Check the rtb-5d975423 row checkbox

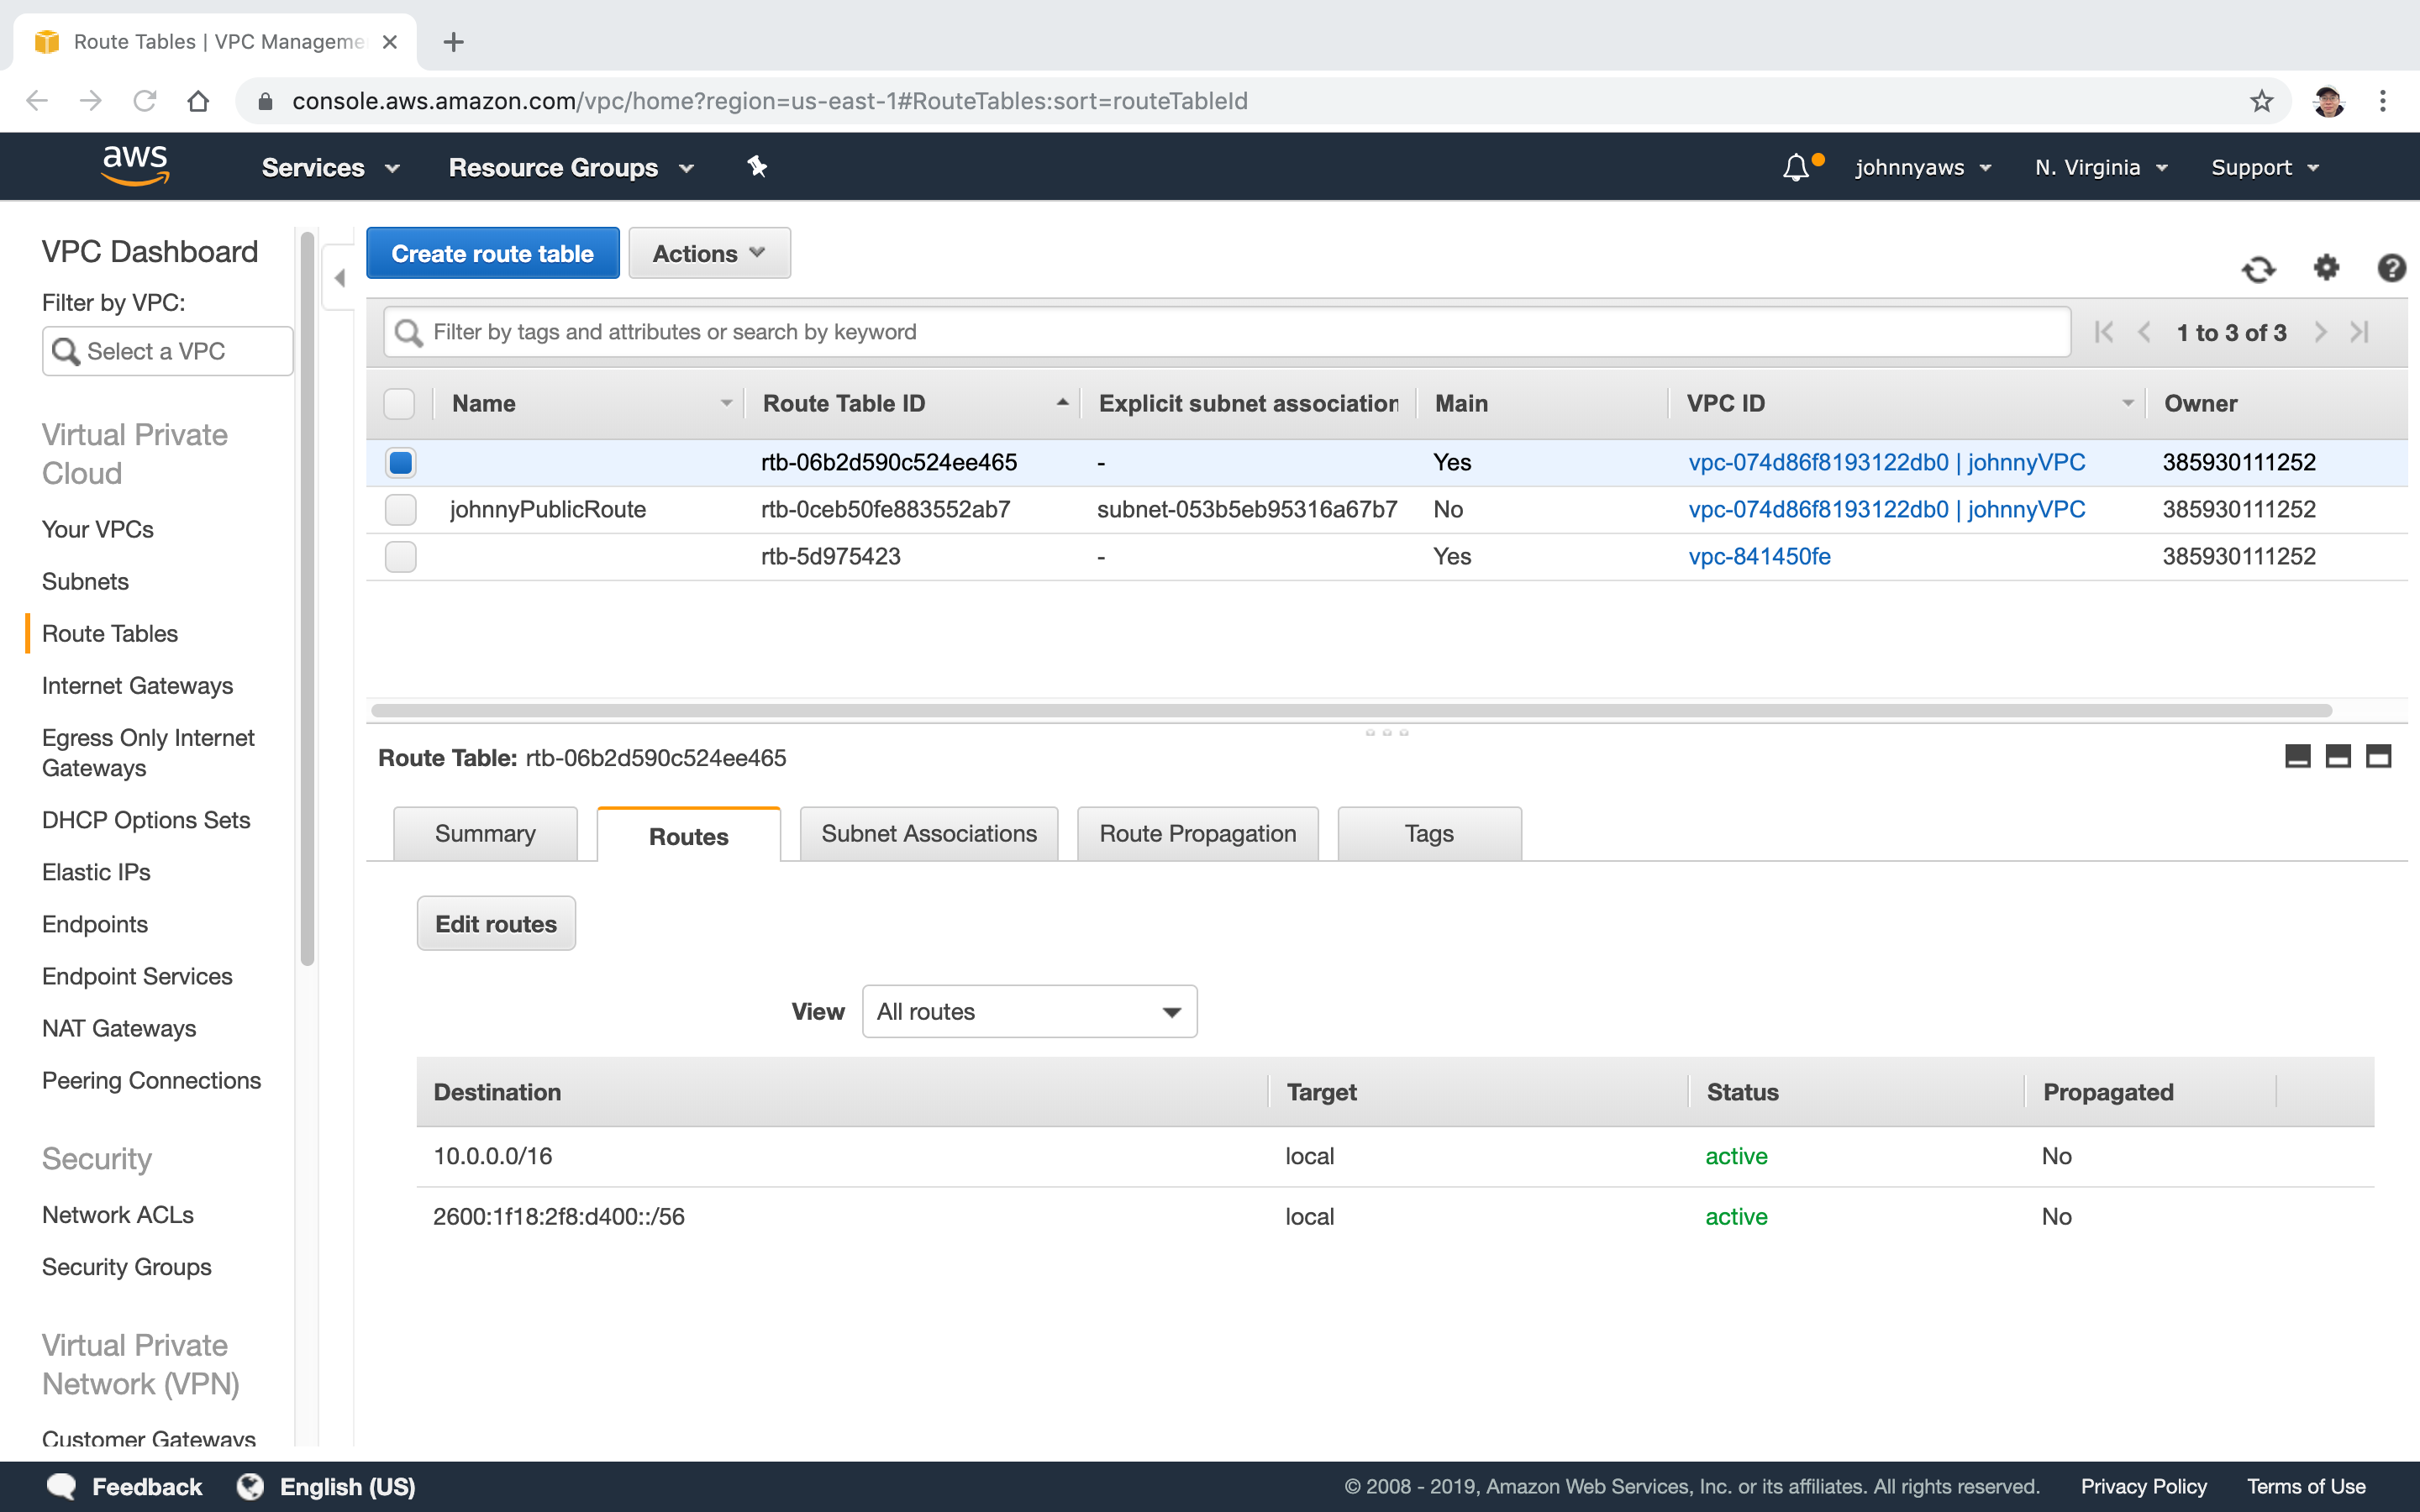point(400,556)
